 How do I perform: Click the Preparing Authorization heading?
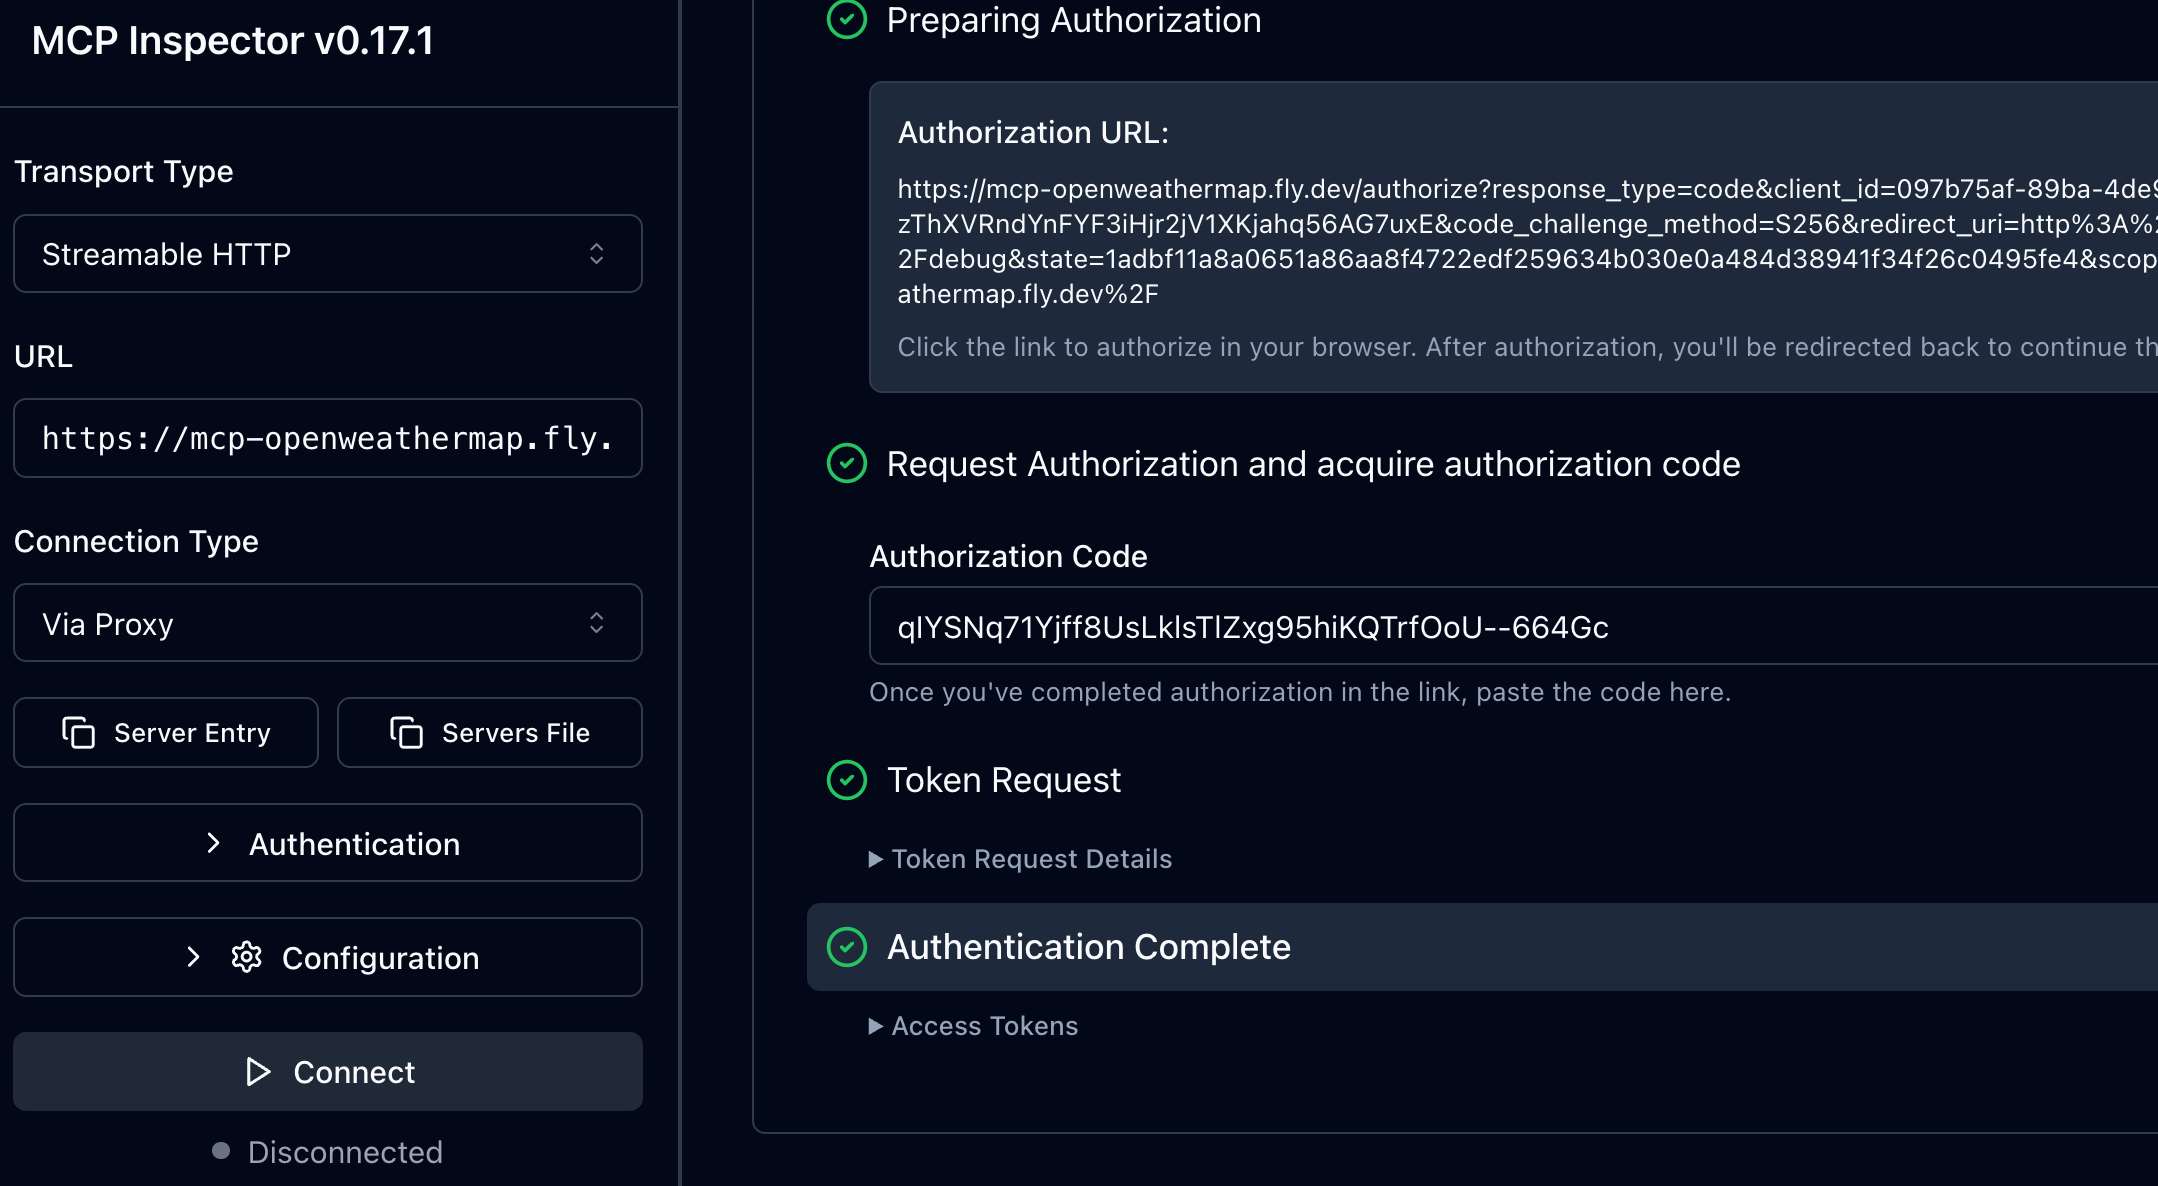1074,20
